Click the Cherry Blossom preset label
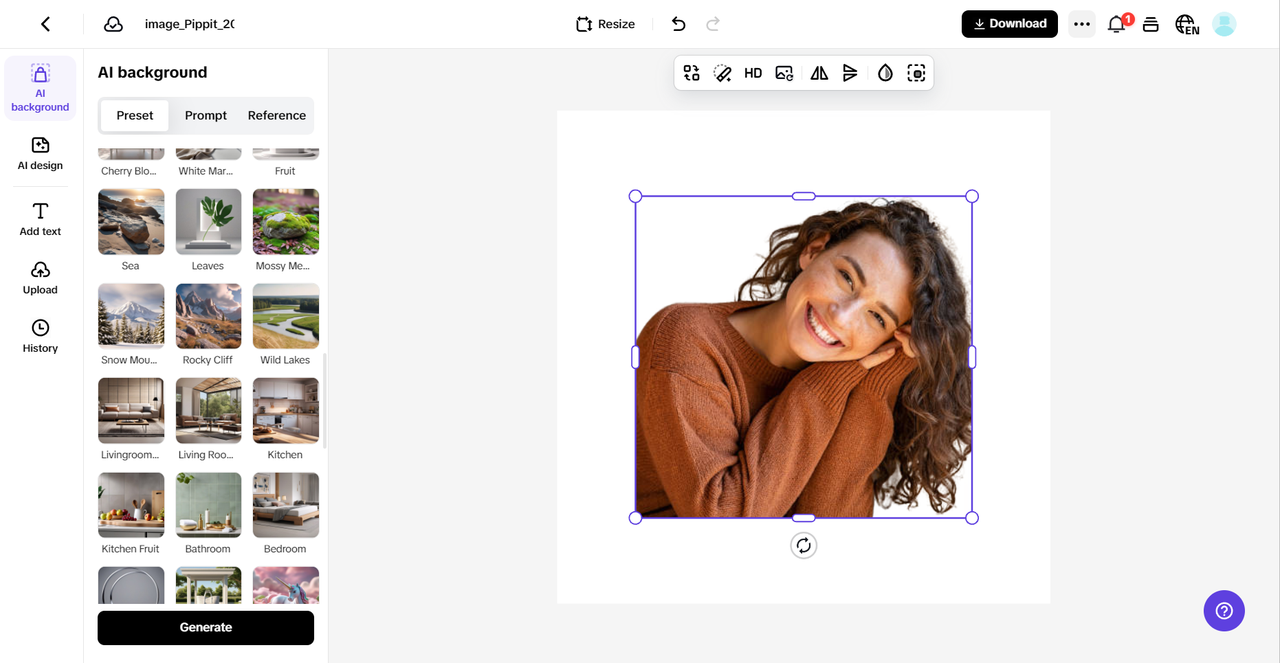 click(129, 171)
